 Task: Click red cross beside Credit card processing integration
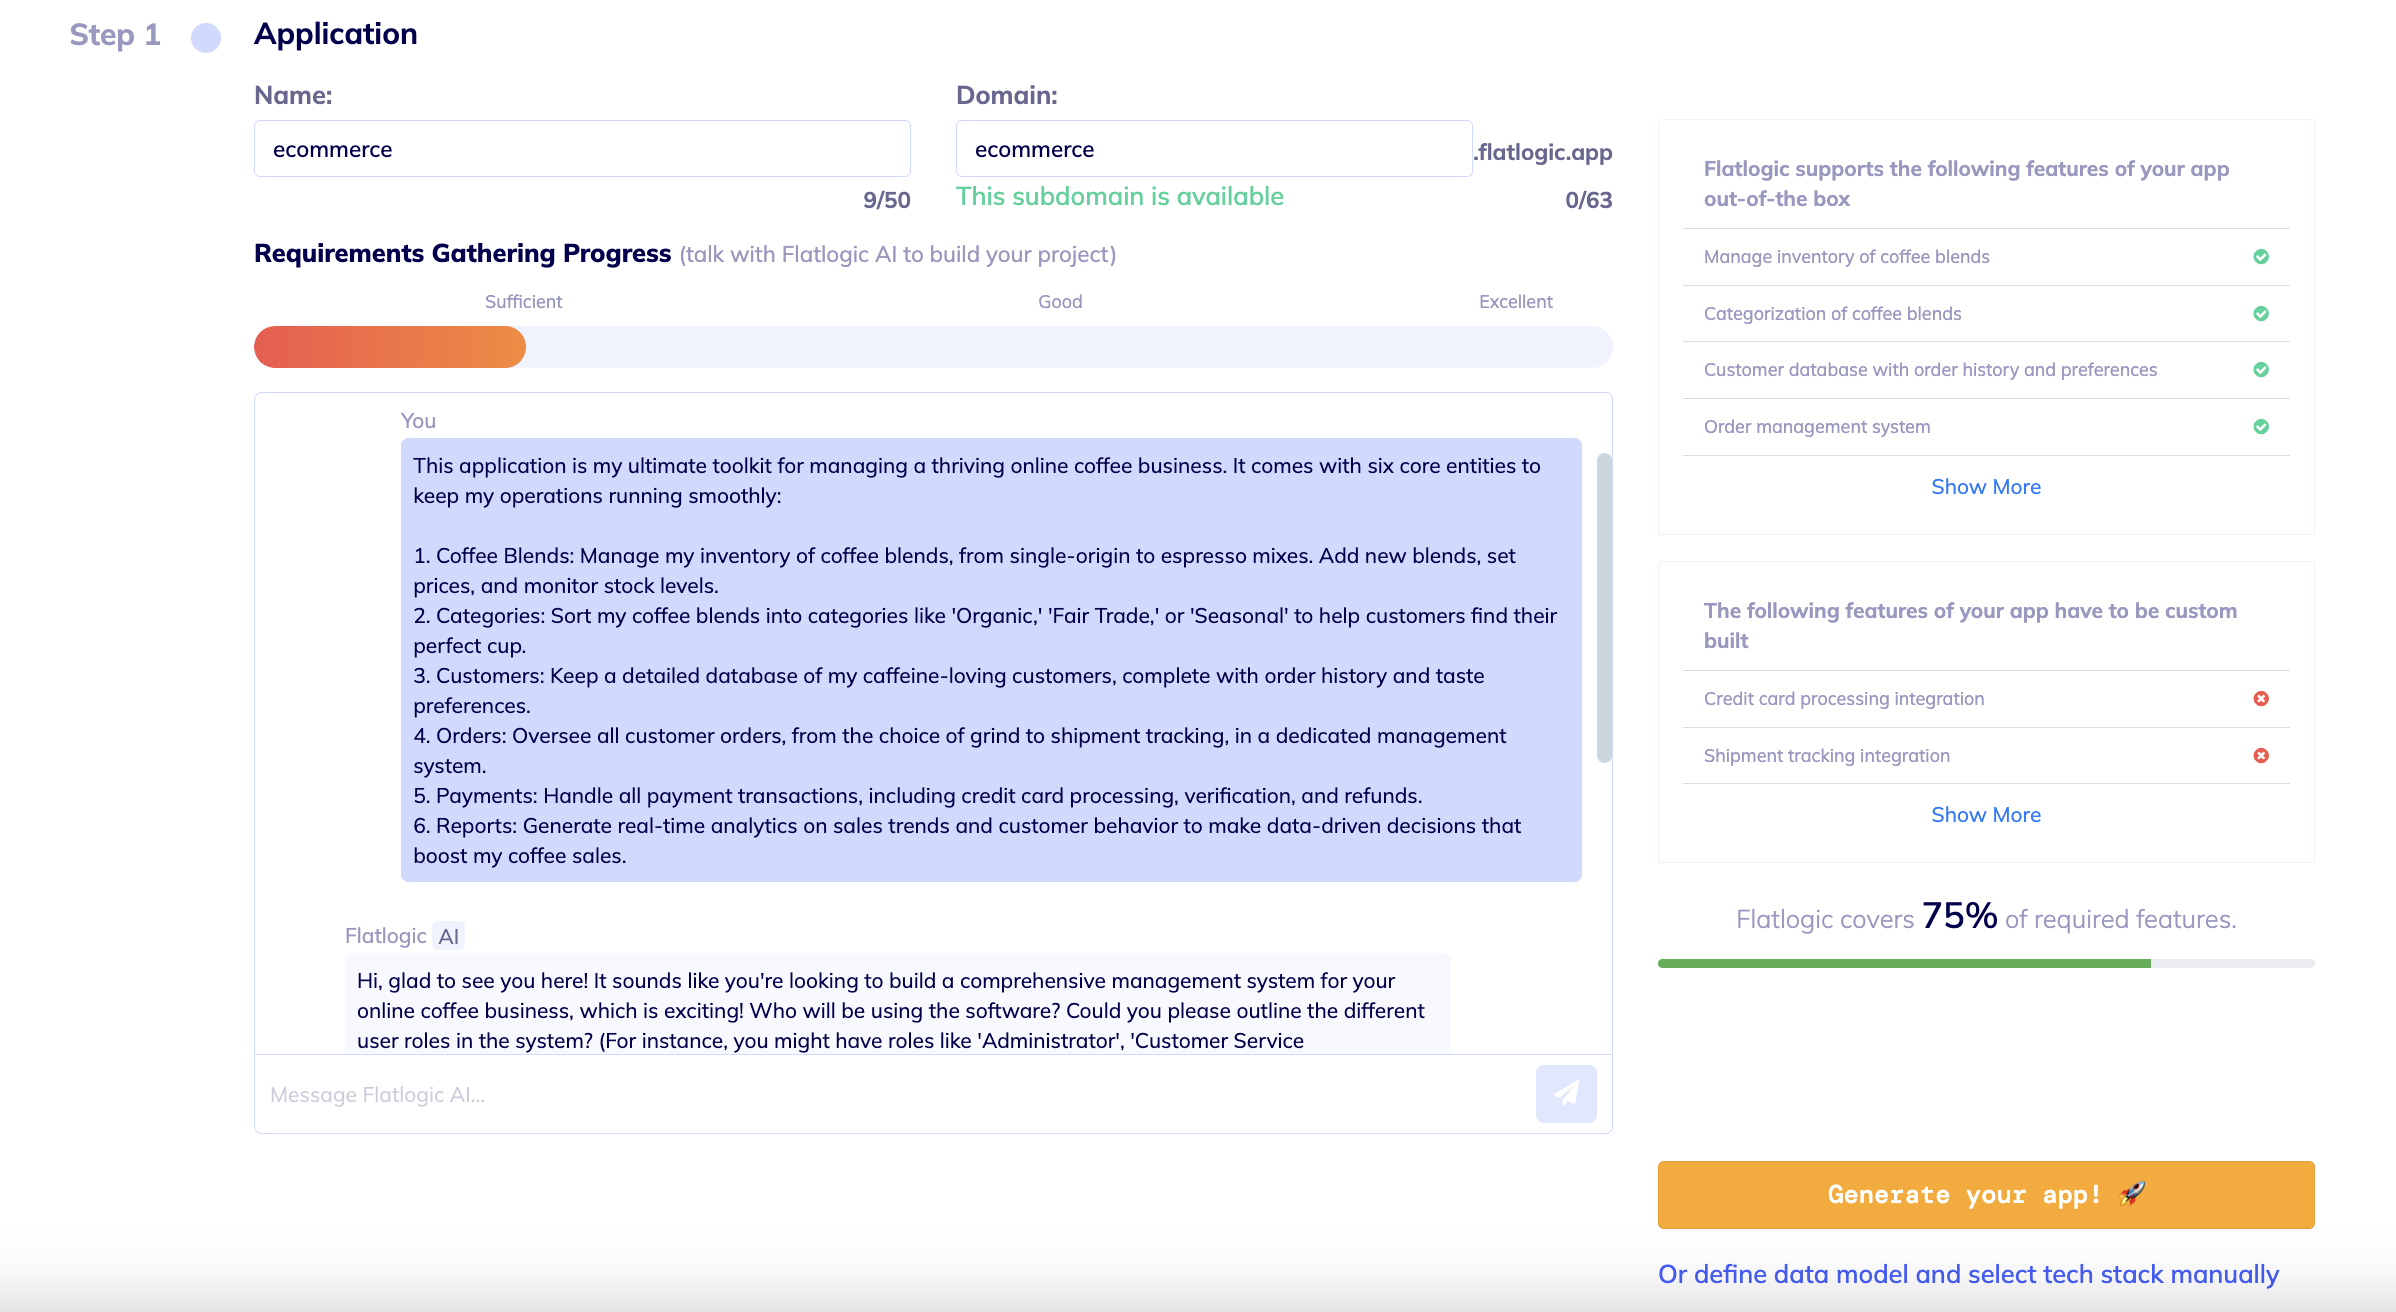point(2261,699)
